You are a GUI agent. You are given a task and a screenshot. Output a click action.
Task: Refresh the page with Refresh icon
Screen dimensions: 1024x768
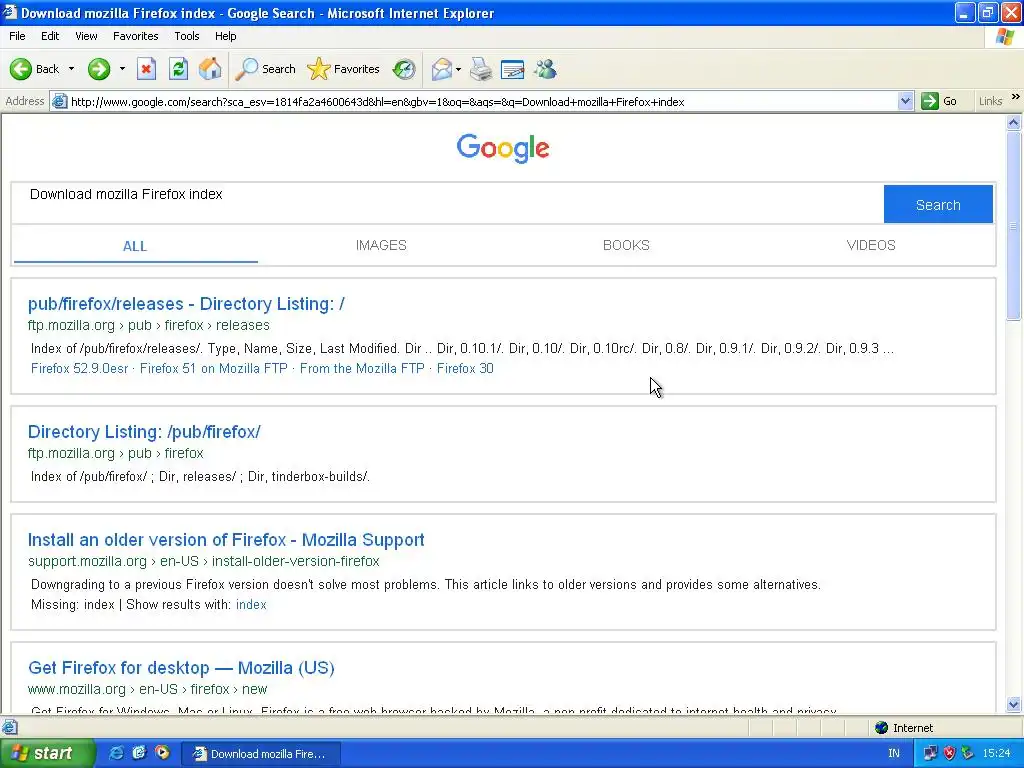point(178,69)
